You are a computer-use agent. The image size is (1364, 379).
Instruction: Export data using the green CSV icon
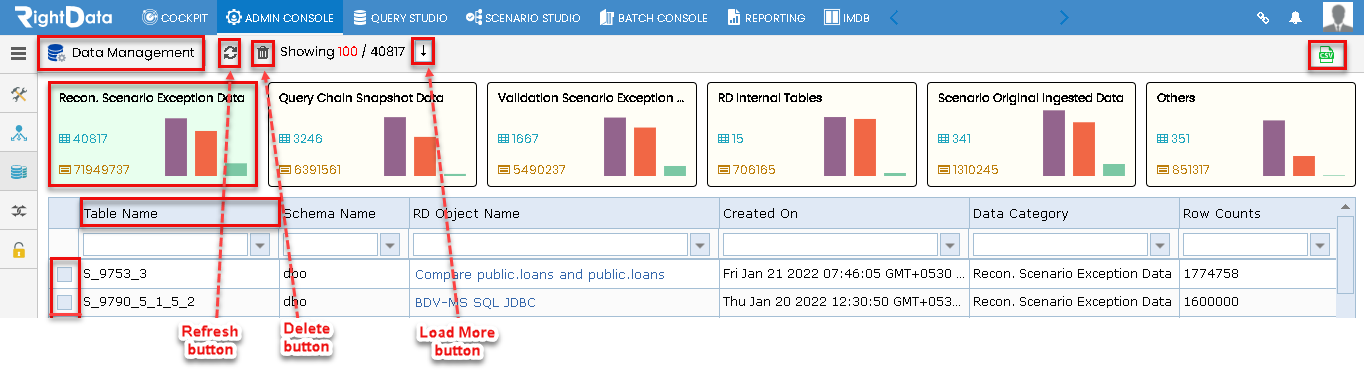pyautogui.click(x=1326, y=55)
